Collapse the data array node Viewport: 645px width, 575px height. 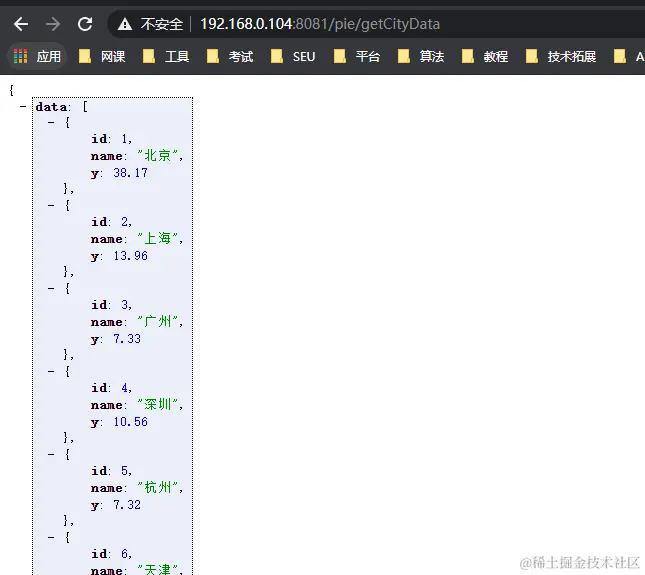pos(23,107)
